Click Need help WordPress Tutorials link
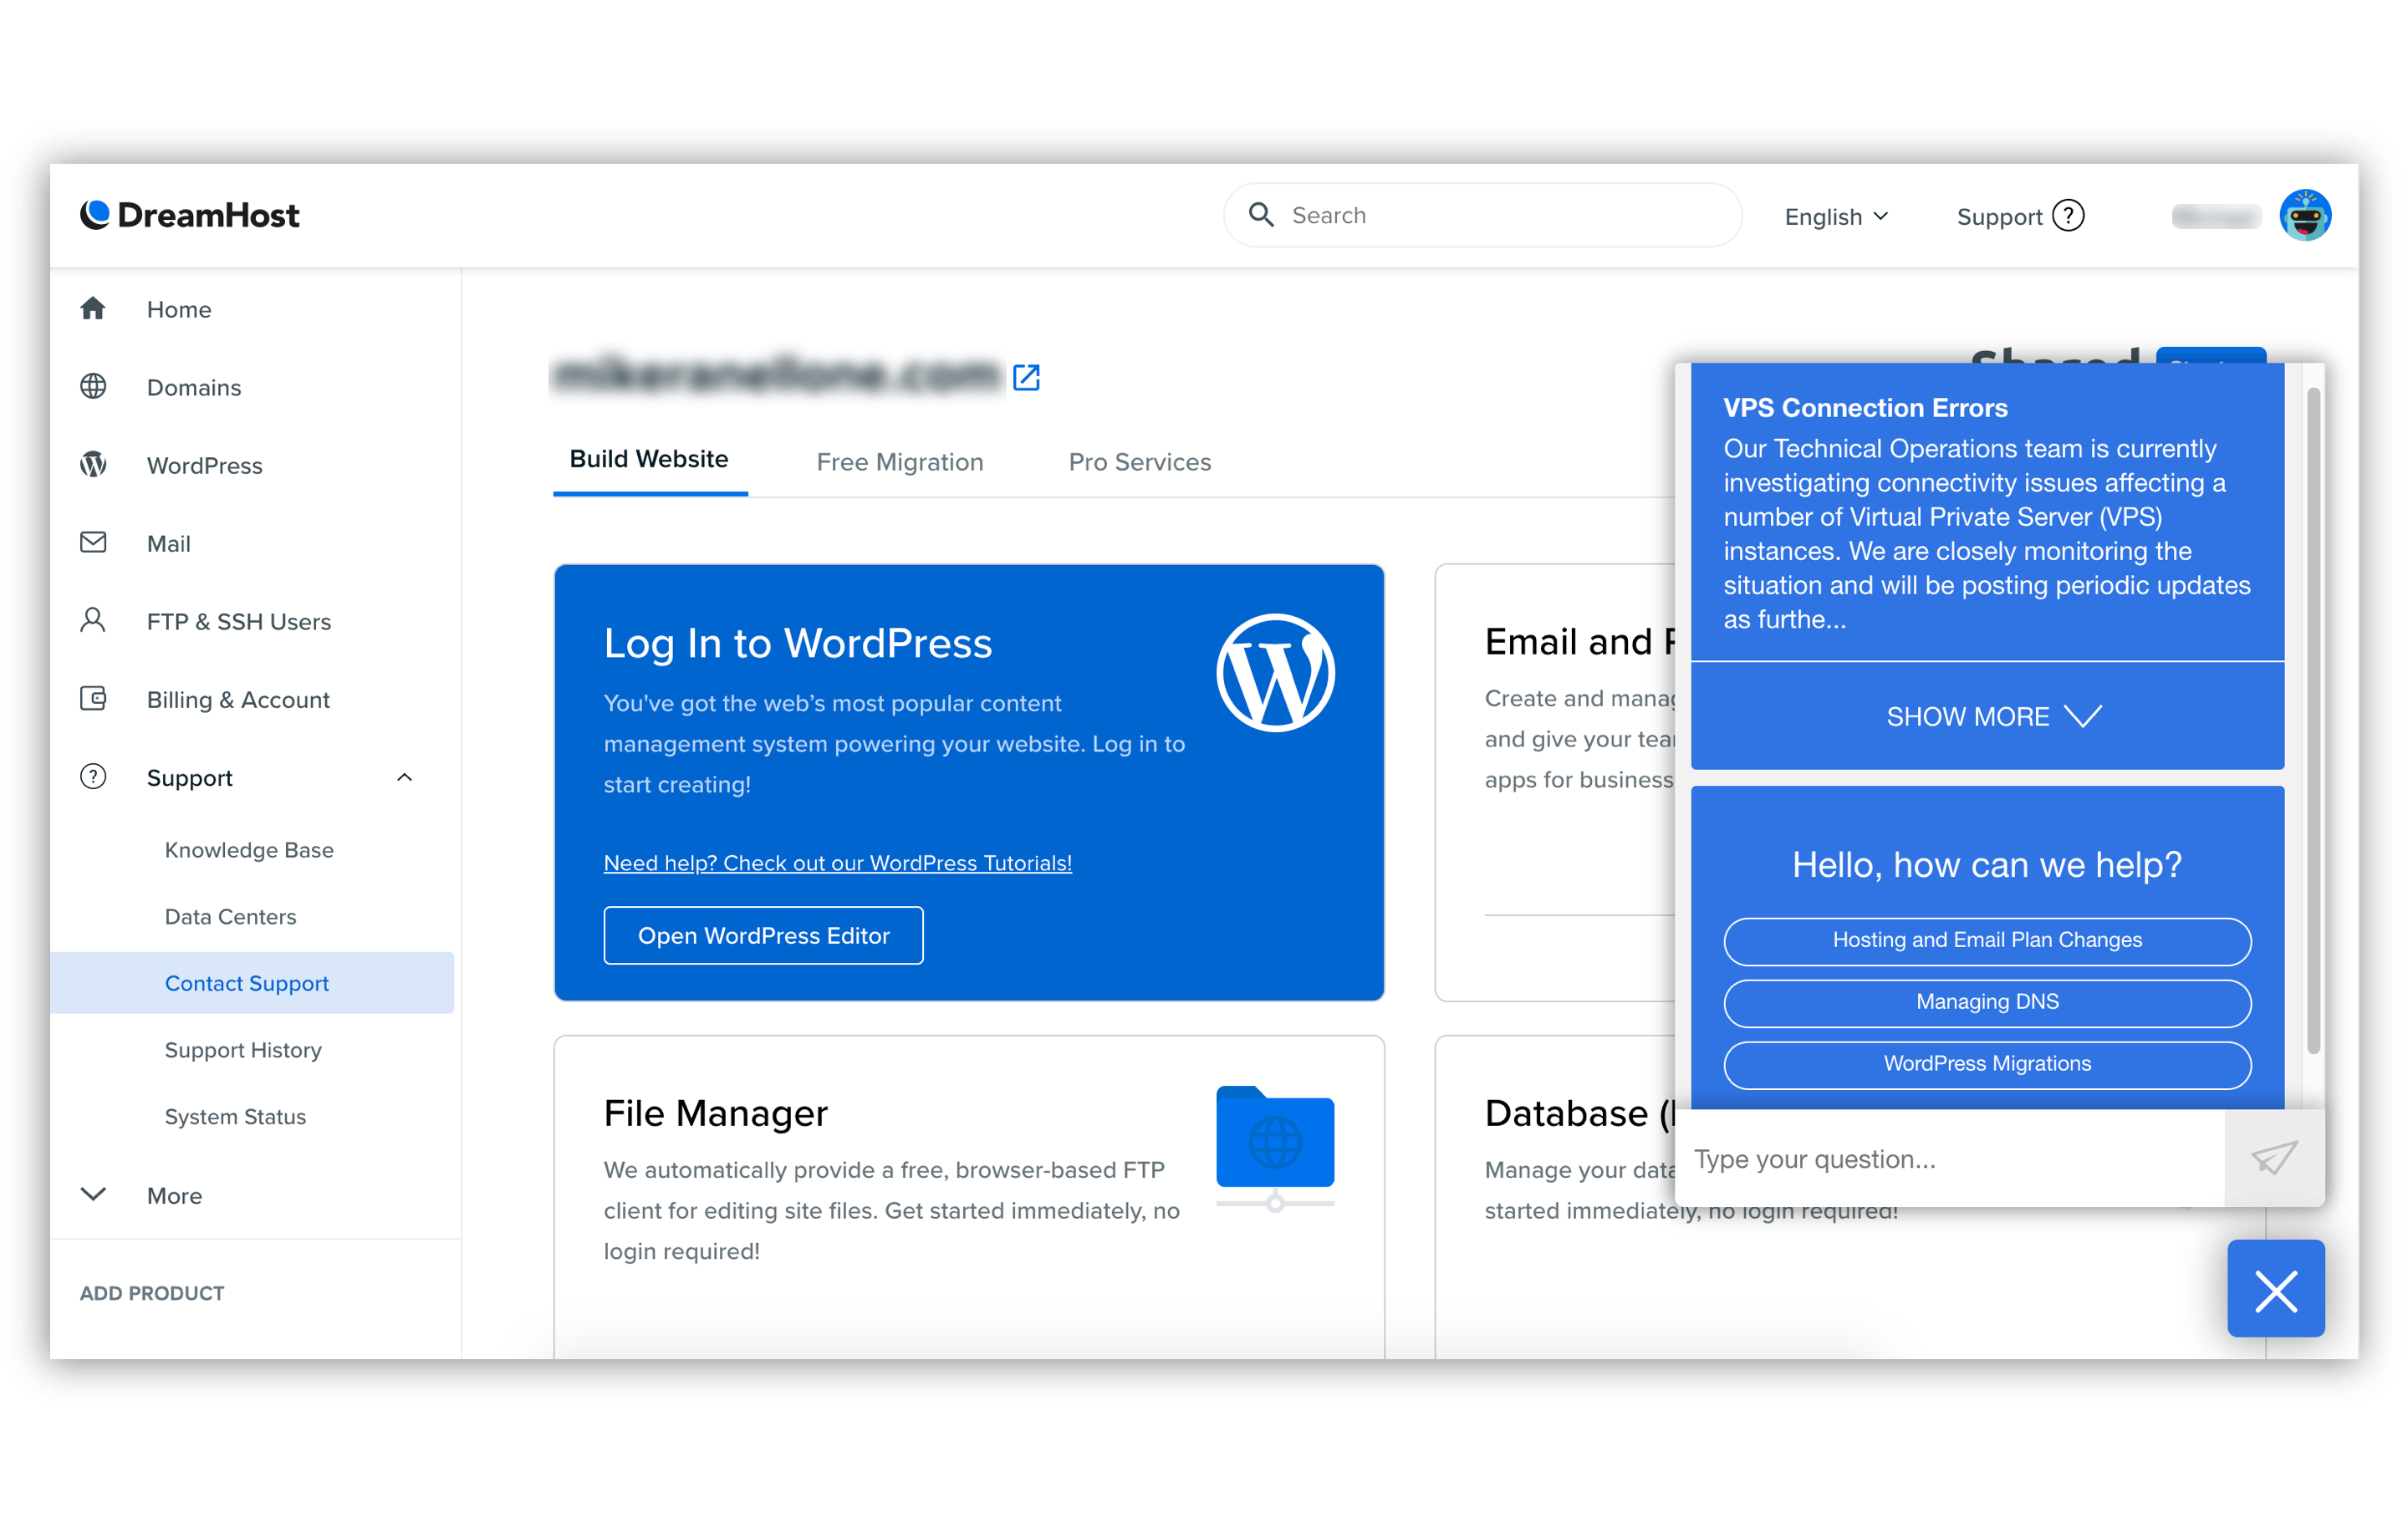The image size is (2408, 1523). [839, 862]
